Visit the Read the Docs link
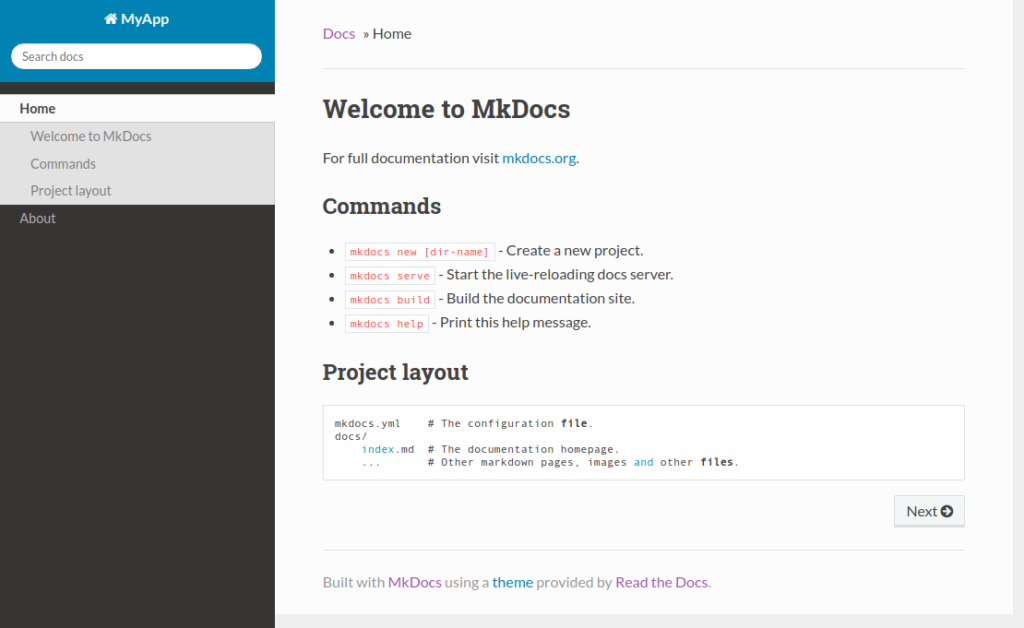This screenshot has width=1024, height=628. (x=662, y=582)
